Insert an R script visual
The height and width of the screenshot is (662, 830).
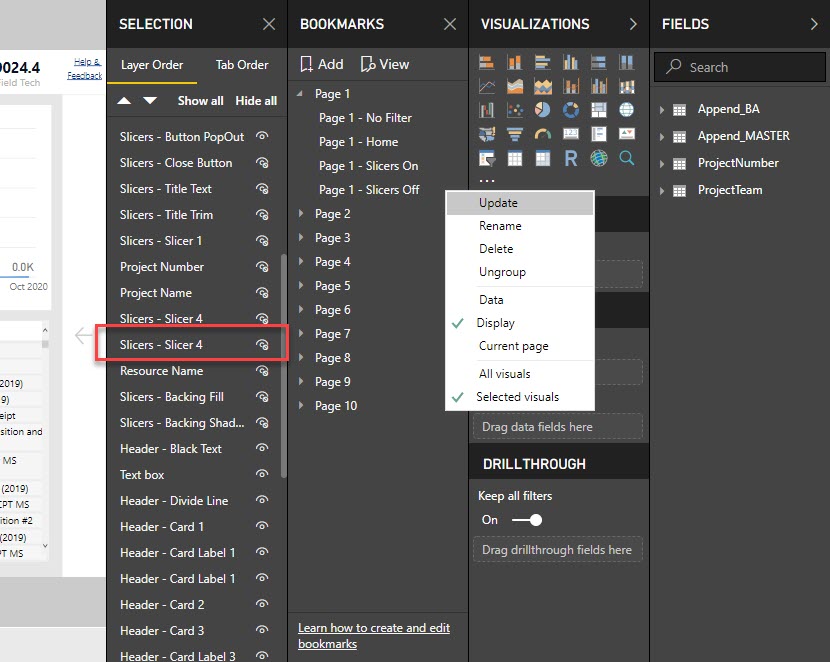pos(571,158)
